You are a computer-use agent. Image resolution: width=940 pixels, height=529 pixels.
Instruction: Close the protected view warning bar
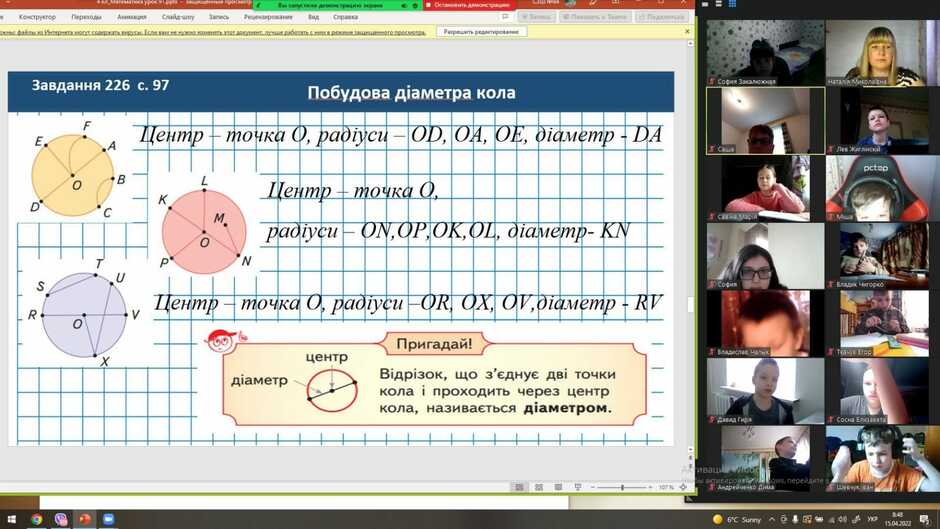click(x=687, y=32)
